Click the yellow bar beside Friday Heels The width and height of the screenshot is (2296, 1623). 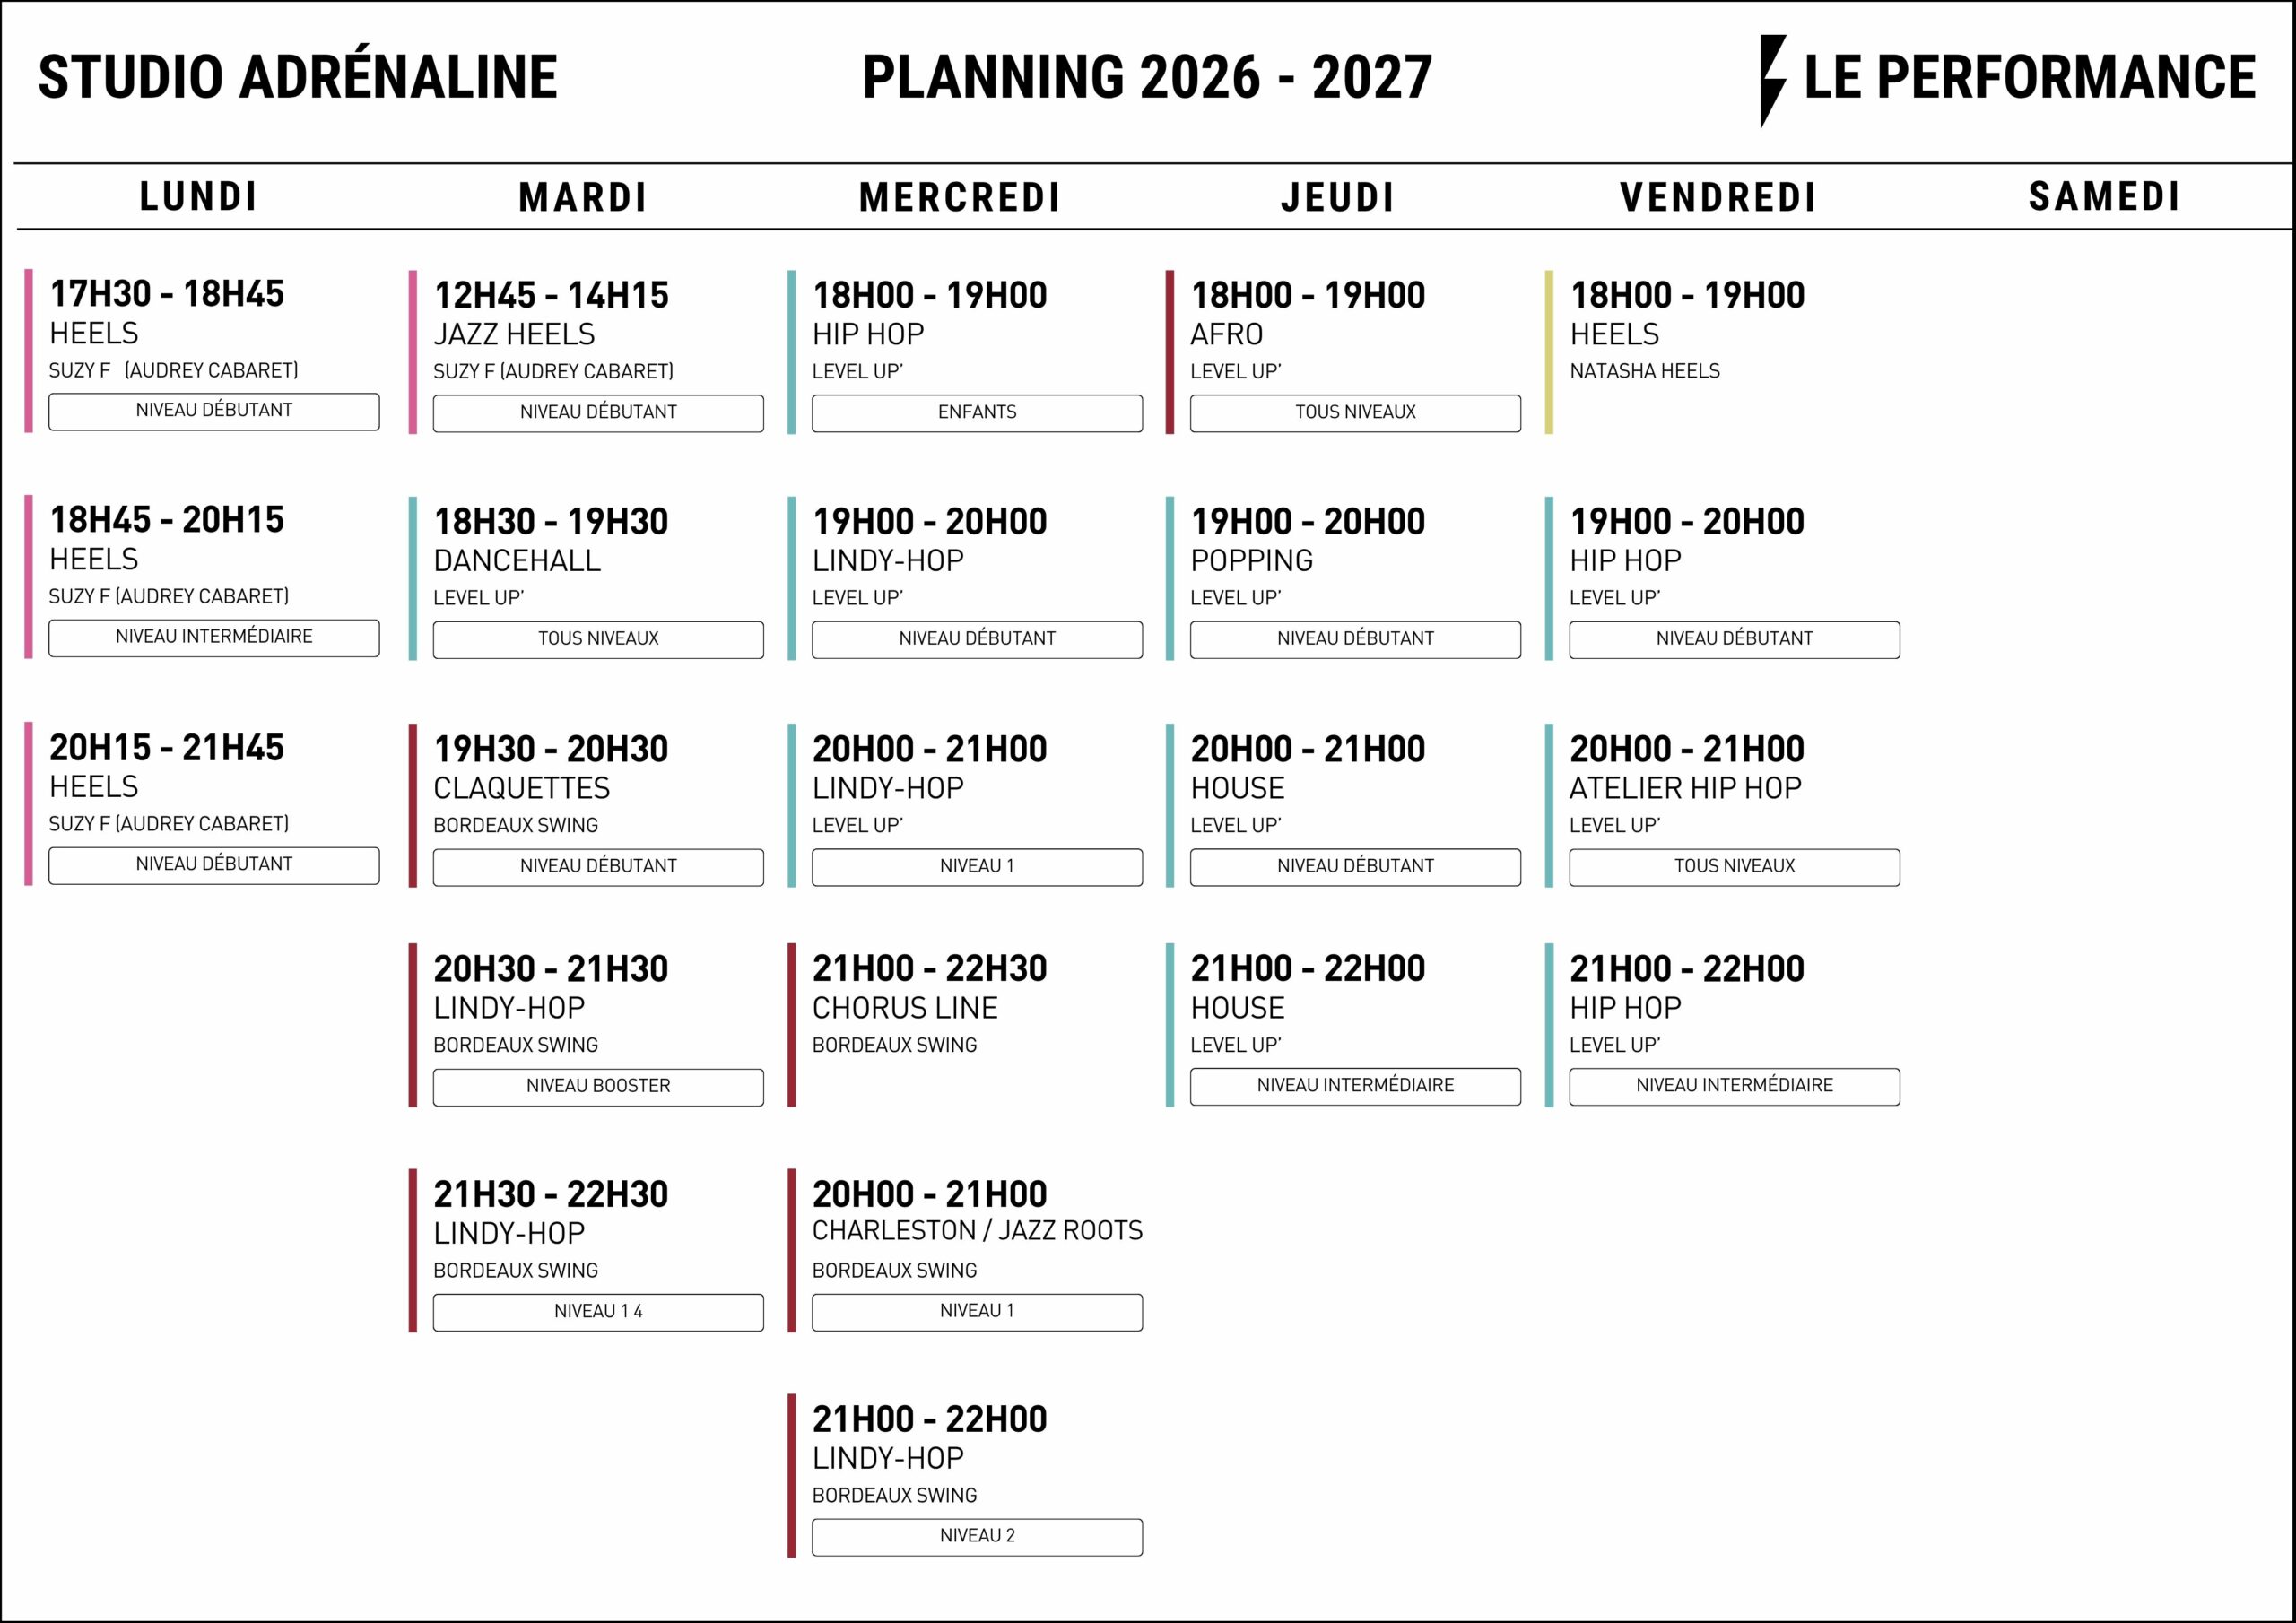point(1549,352)
